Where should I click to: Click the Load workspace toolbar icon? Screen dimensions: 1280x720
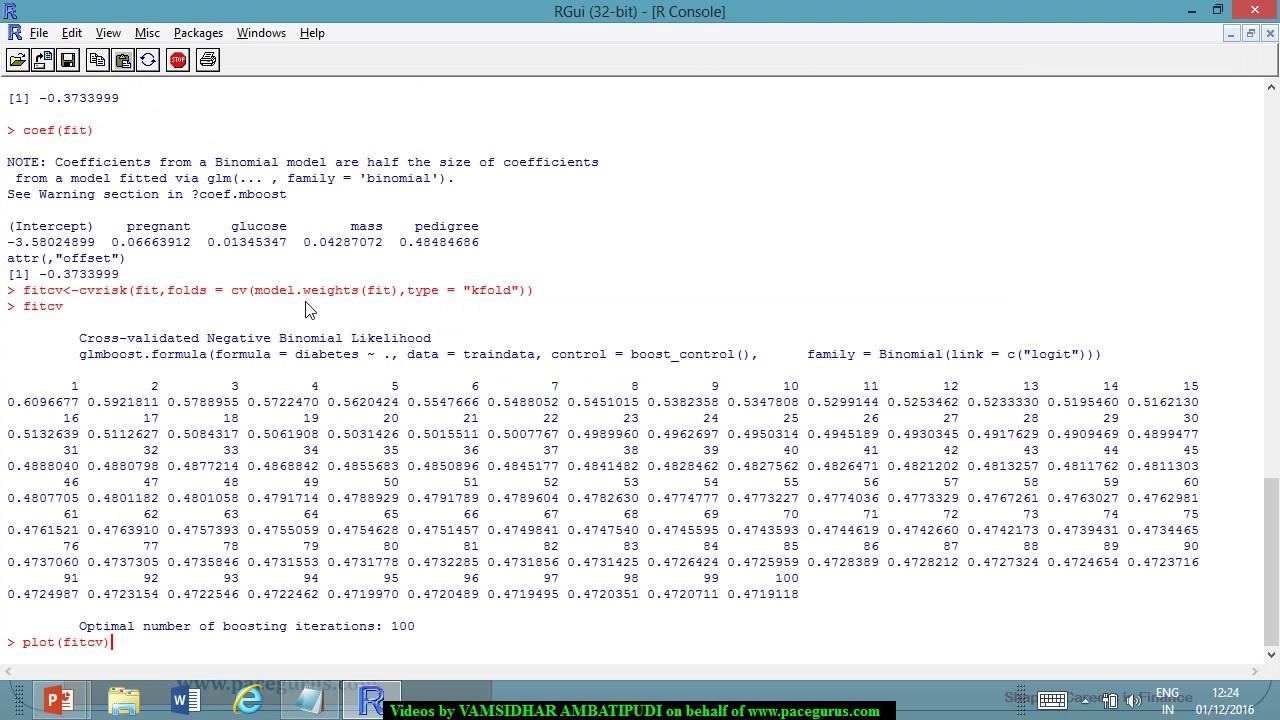tap(43, 60)
